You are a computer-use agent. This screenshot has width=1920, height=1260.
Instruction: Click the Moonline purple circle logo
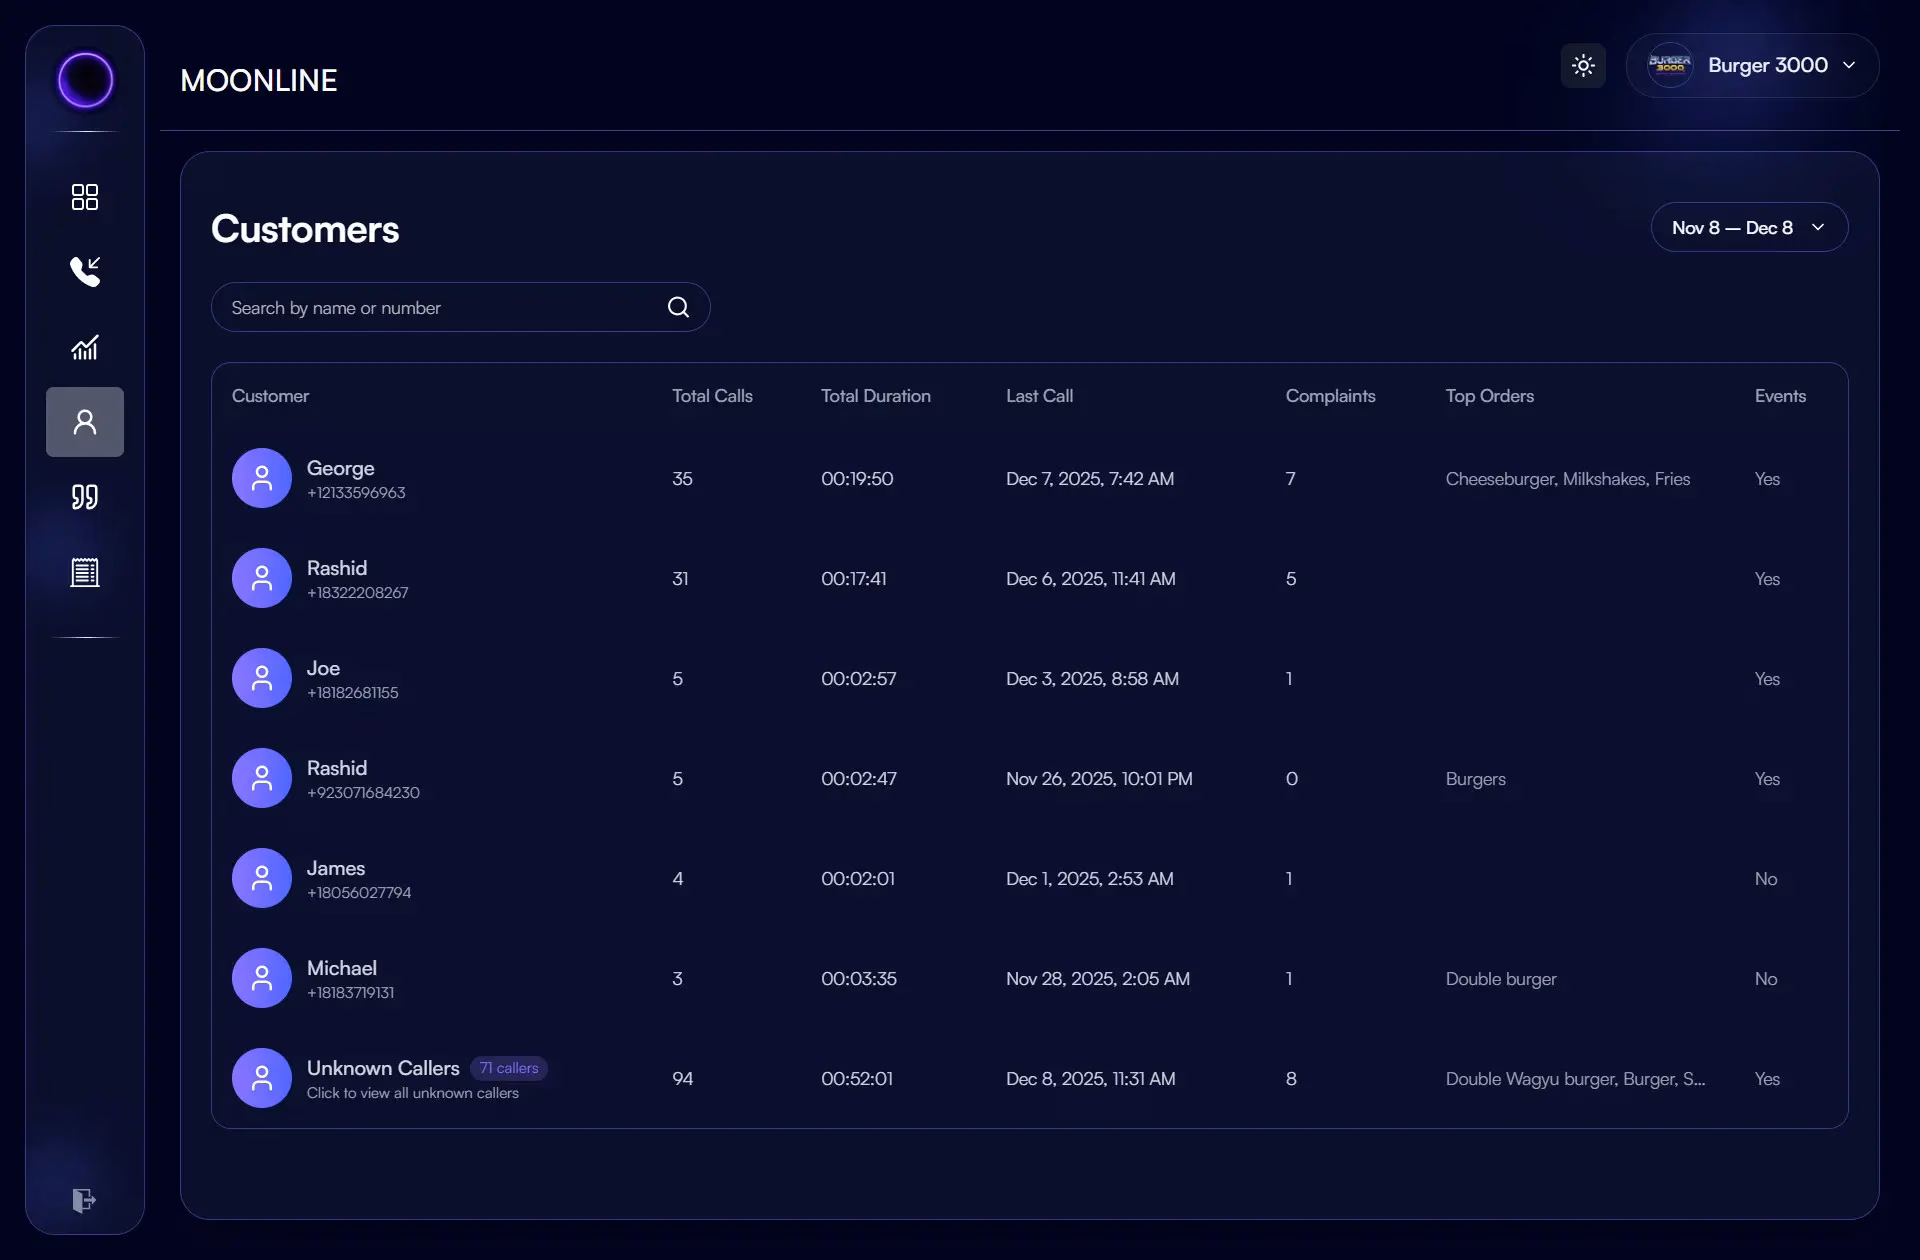pos(85,80)
